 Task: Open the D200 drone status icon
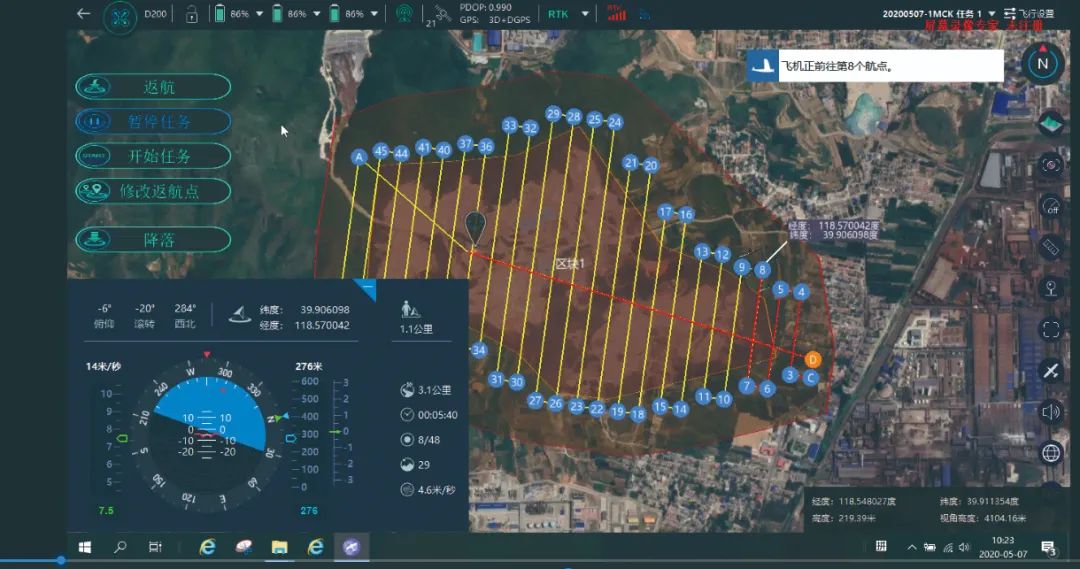(x=120, y=17)
